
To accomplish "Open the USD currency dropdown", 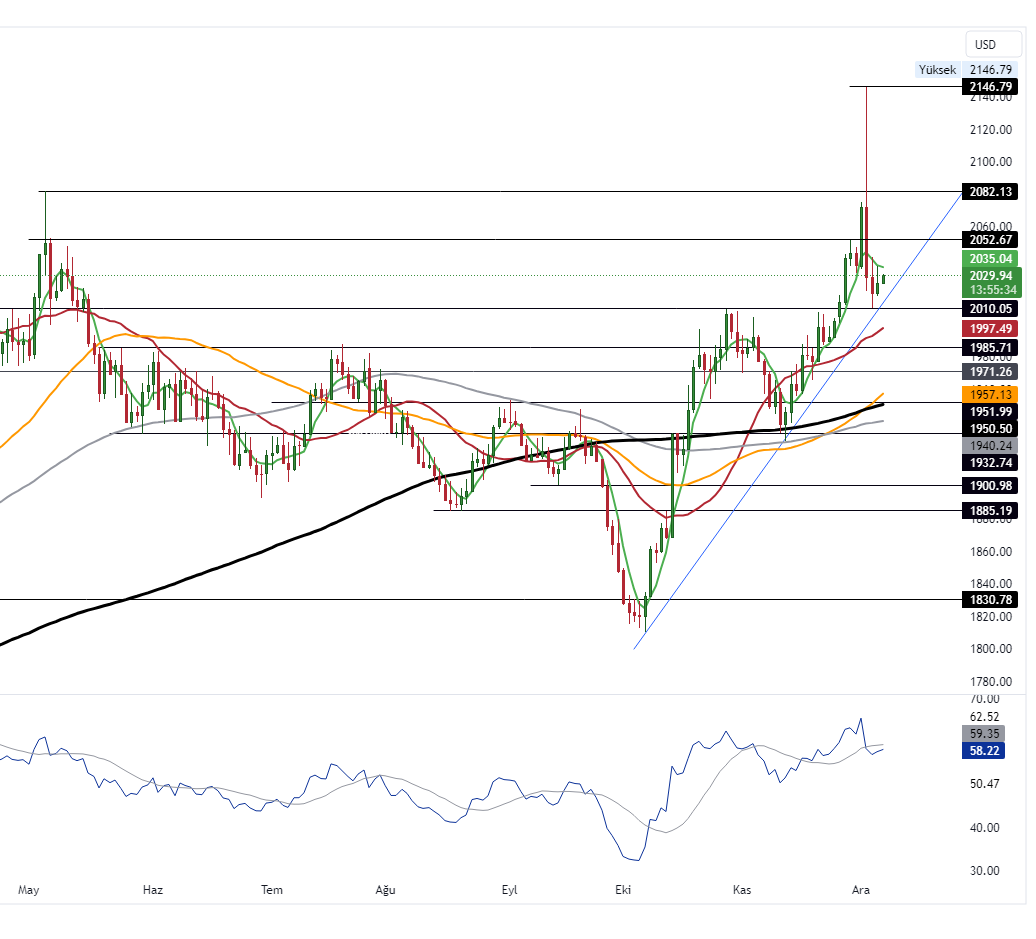I will tap(985, 44).
